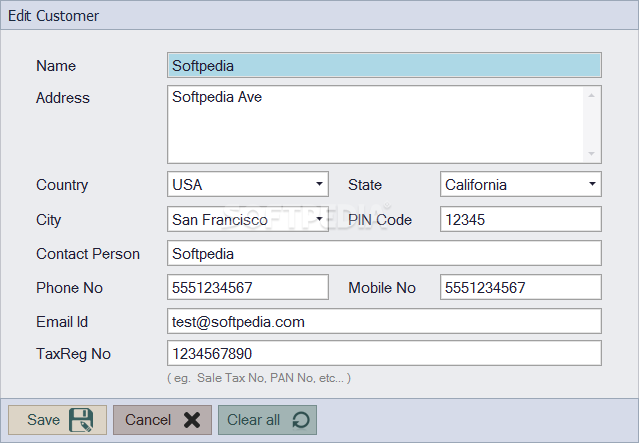Viewport: 639px width, 443px height.
Task: Click inside the Address text area
Action: (375, 124)
